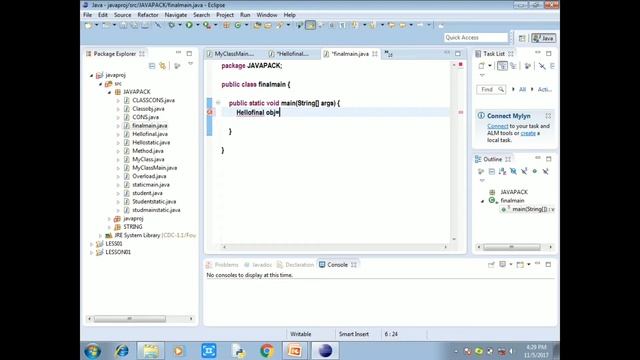Collapse finalmain class in Outline
The image size is (640, 360).
482,201
